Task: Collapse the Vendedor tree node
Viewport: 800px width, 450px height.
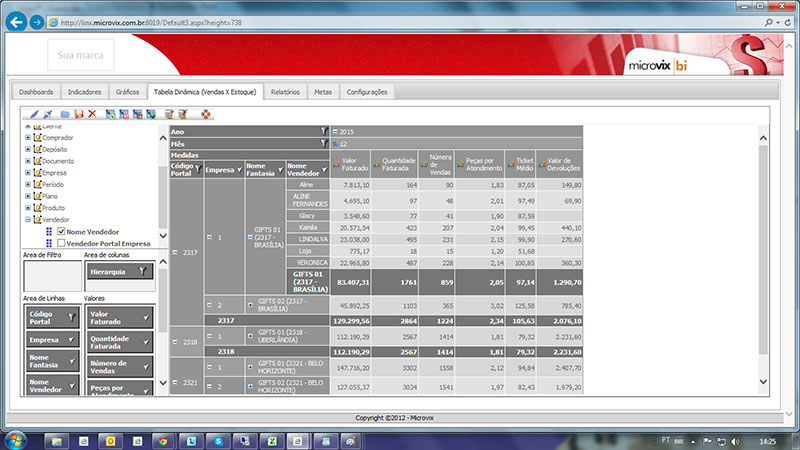Action: coord(28,220)
